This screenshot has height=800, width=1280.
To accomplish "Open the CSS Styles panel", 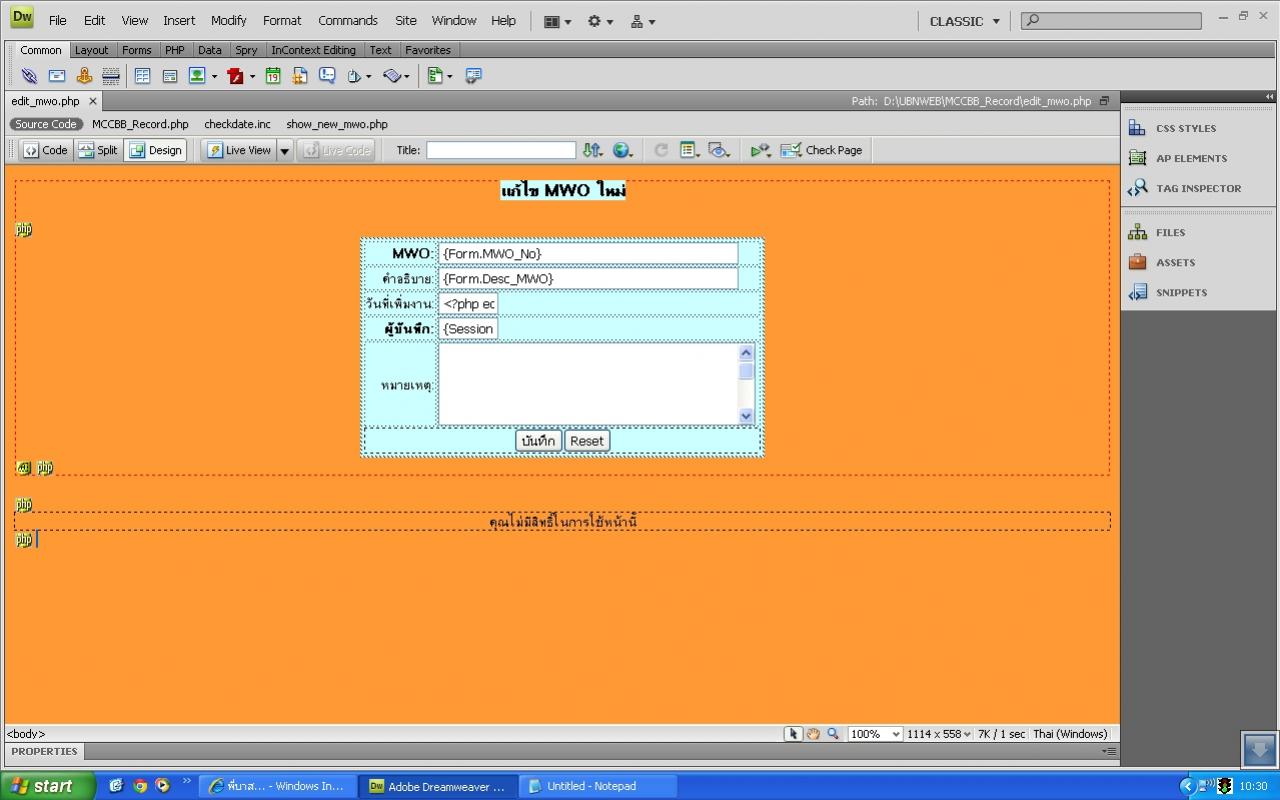I will click(1185, 128).
